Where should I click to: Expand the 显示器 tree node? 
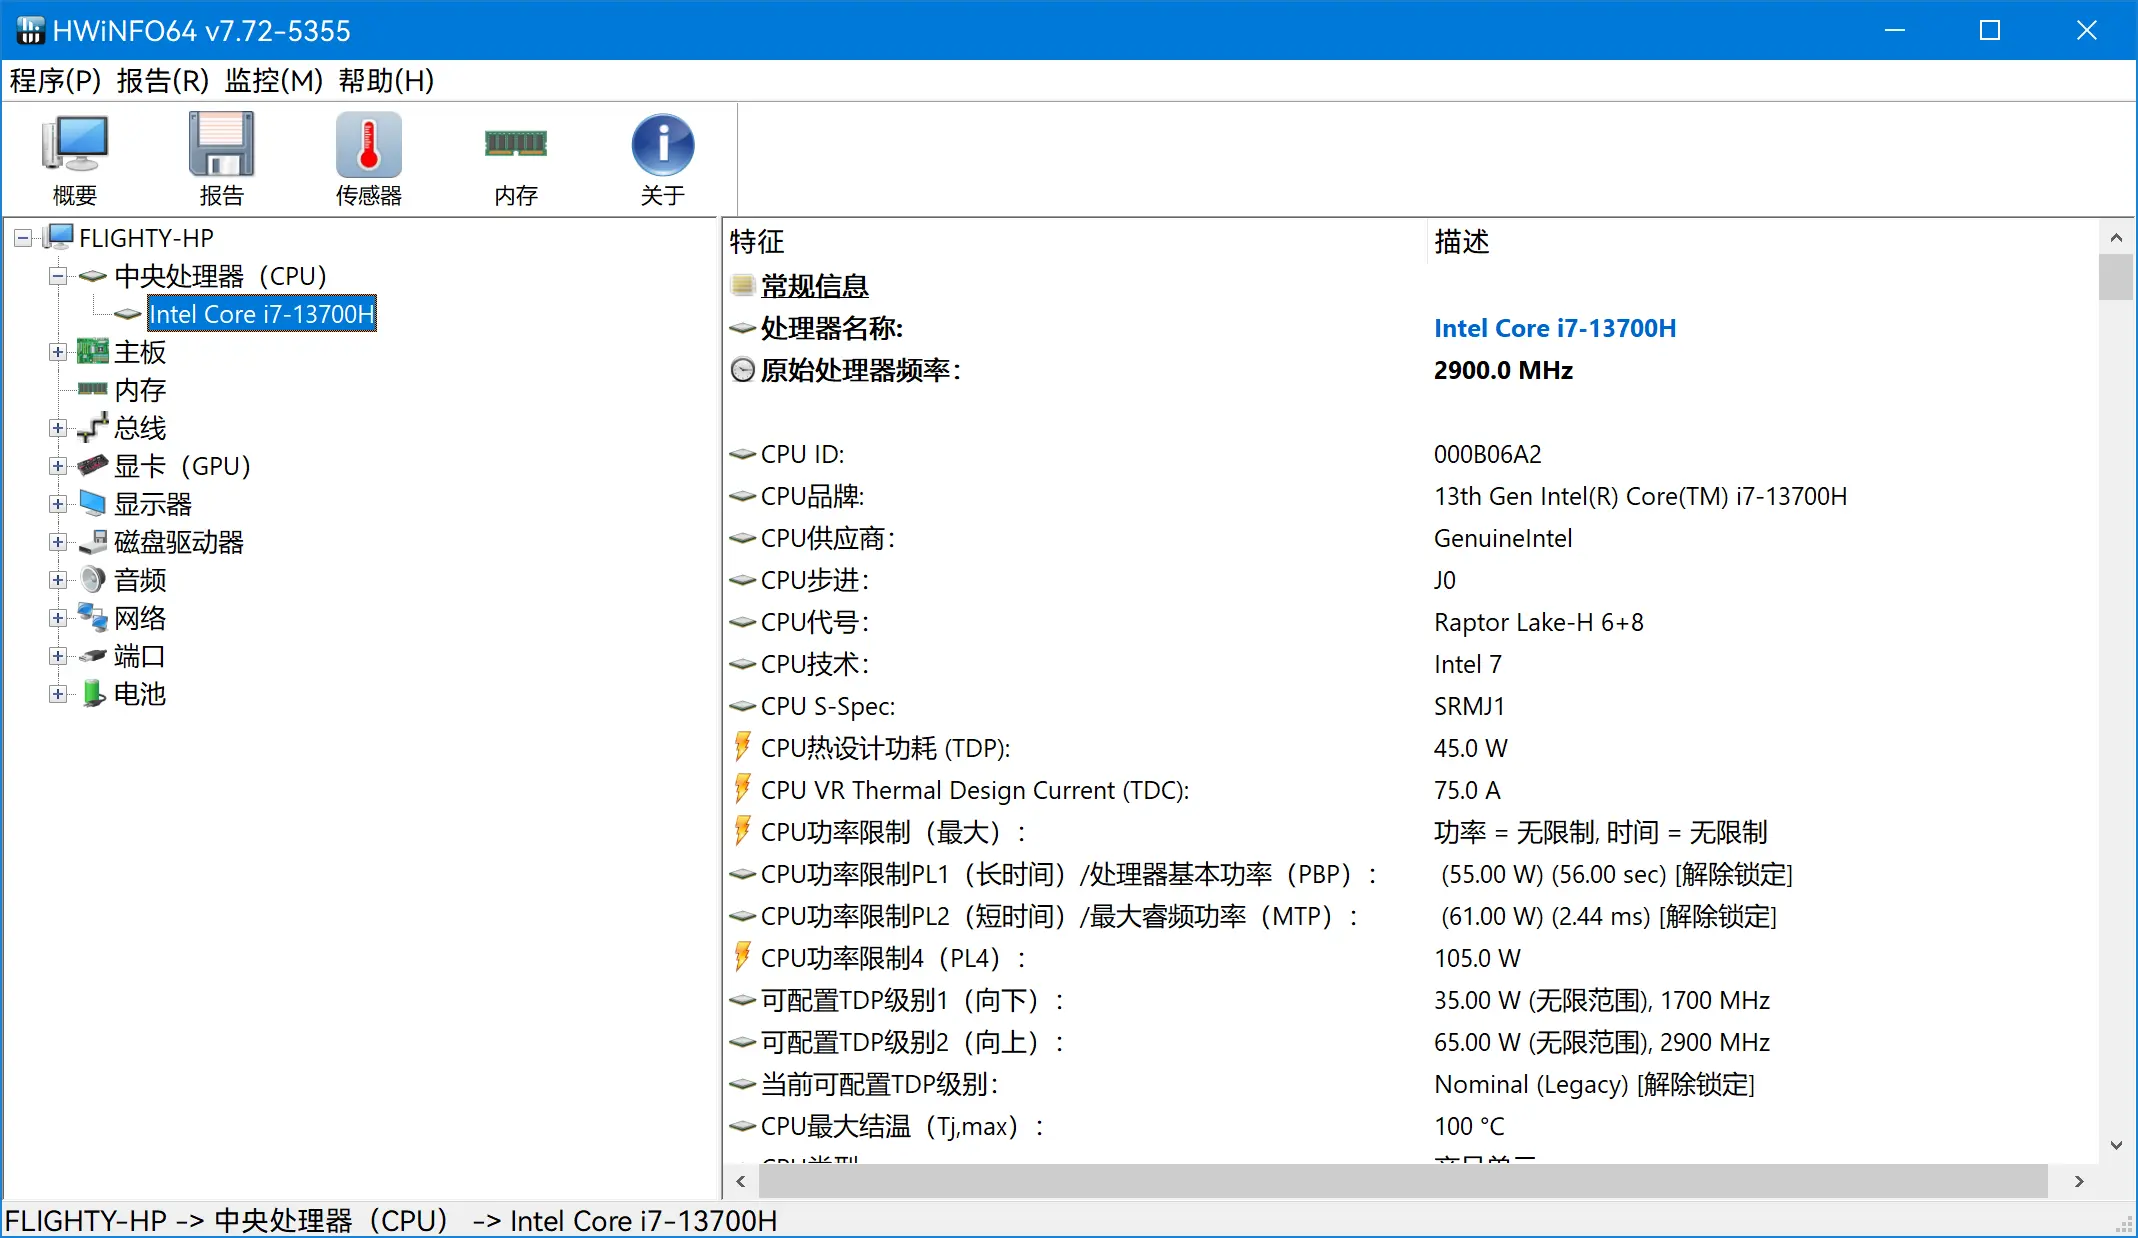[58, 504]
